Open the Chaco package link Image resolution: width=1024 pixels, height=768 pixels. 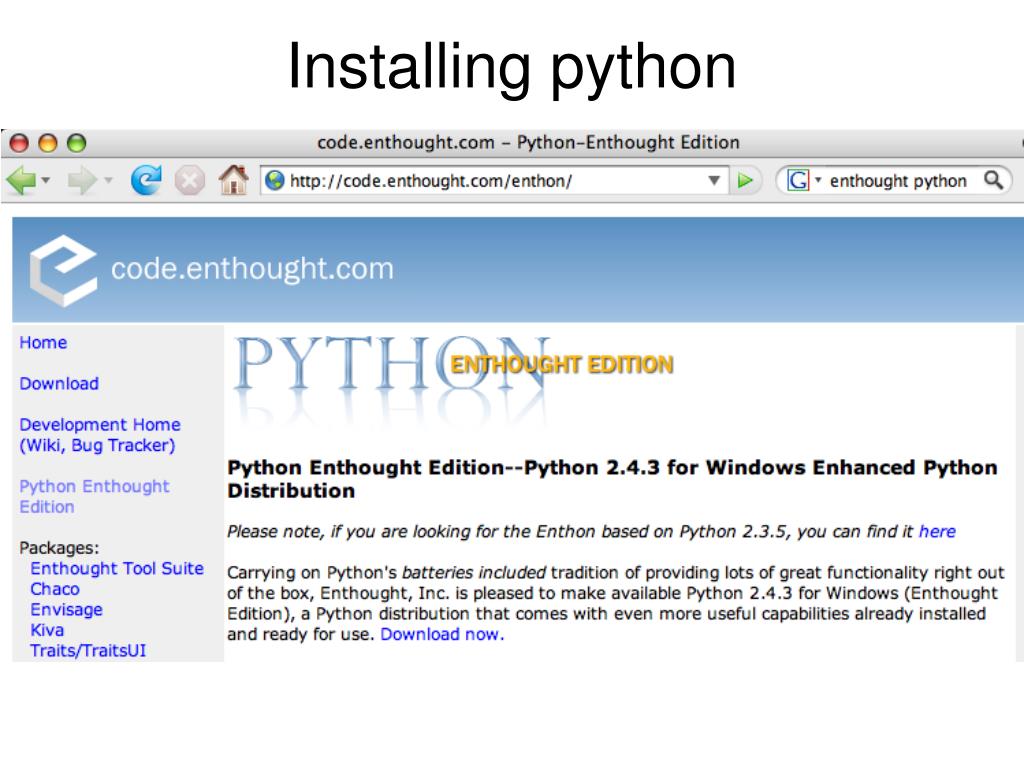point(55,589)
